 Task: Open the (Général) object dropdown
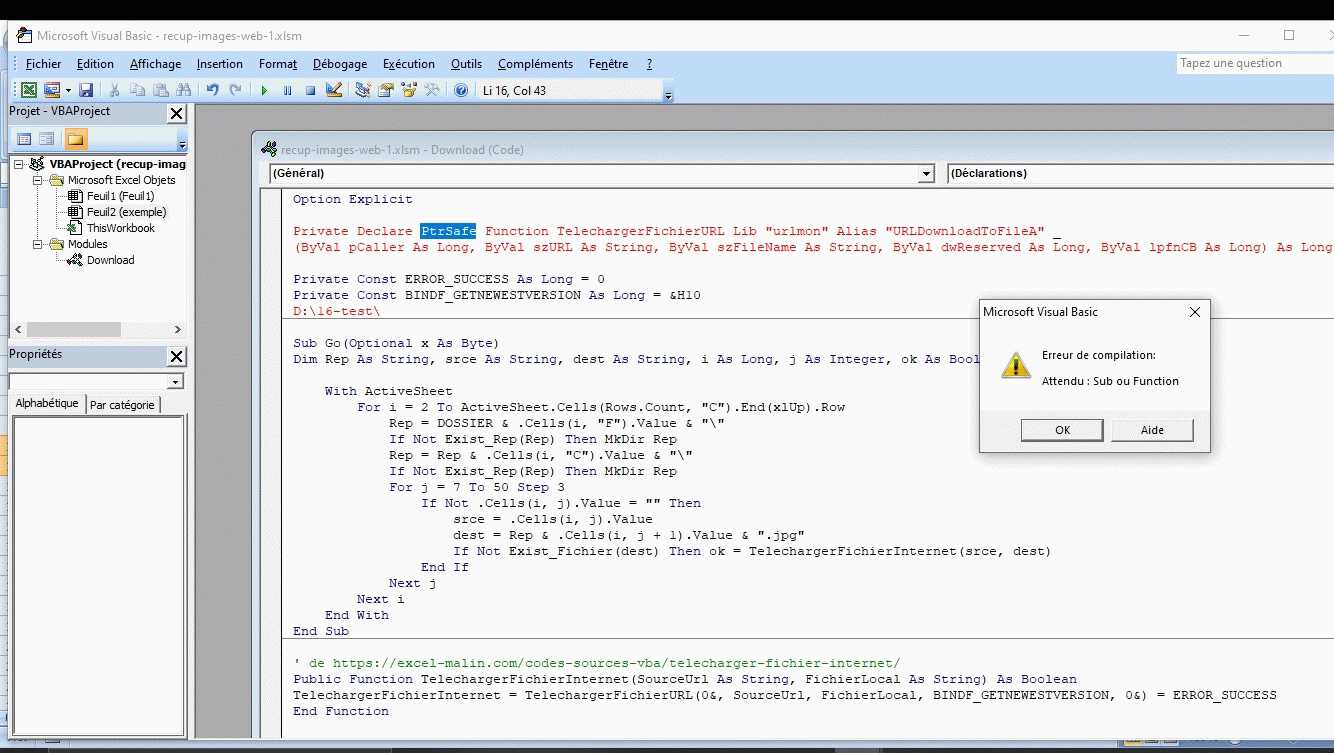pyautogui.click(x=925, y=174)
